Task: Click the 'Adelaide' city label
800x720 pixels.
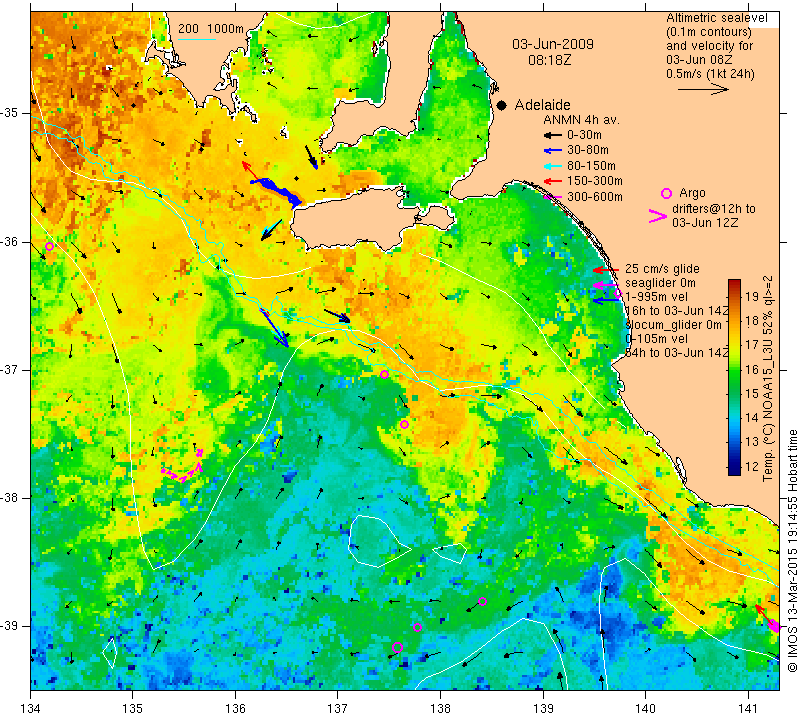Action: point(542,105)
